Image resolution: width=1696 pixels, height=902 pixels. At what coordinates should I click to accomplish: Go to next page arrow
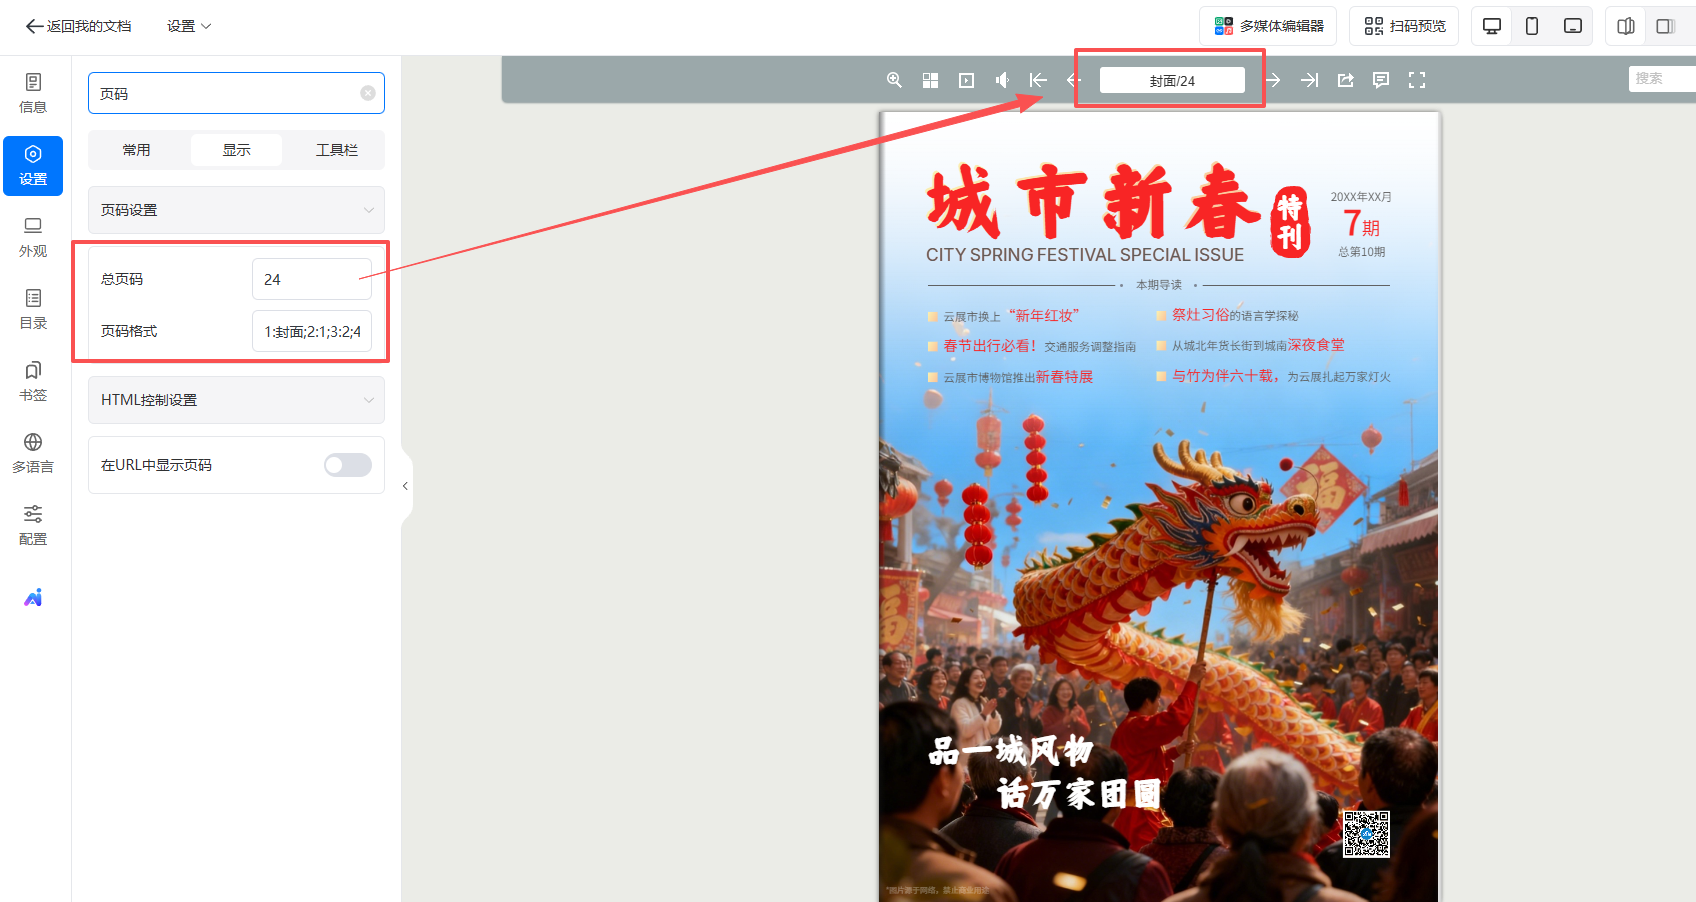point(1273,80)
